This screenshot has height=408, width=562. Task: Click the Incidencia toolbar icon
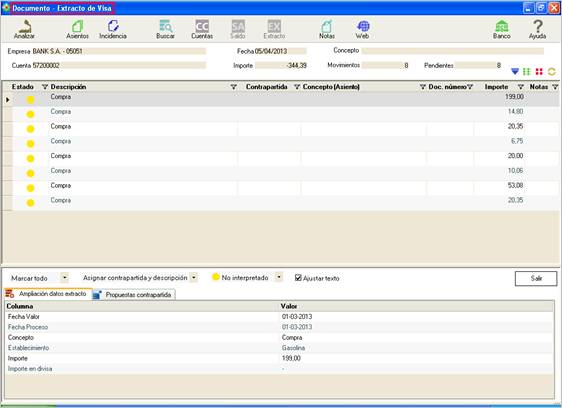click(113, 29)
